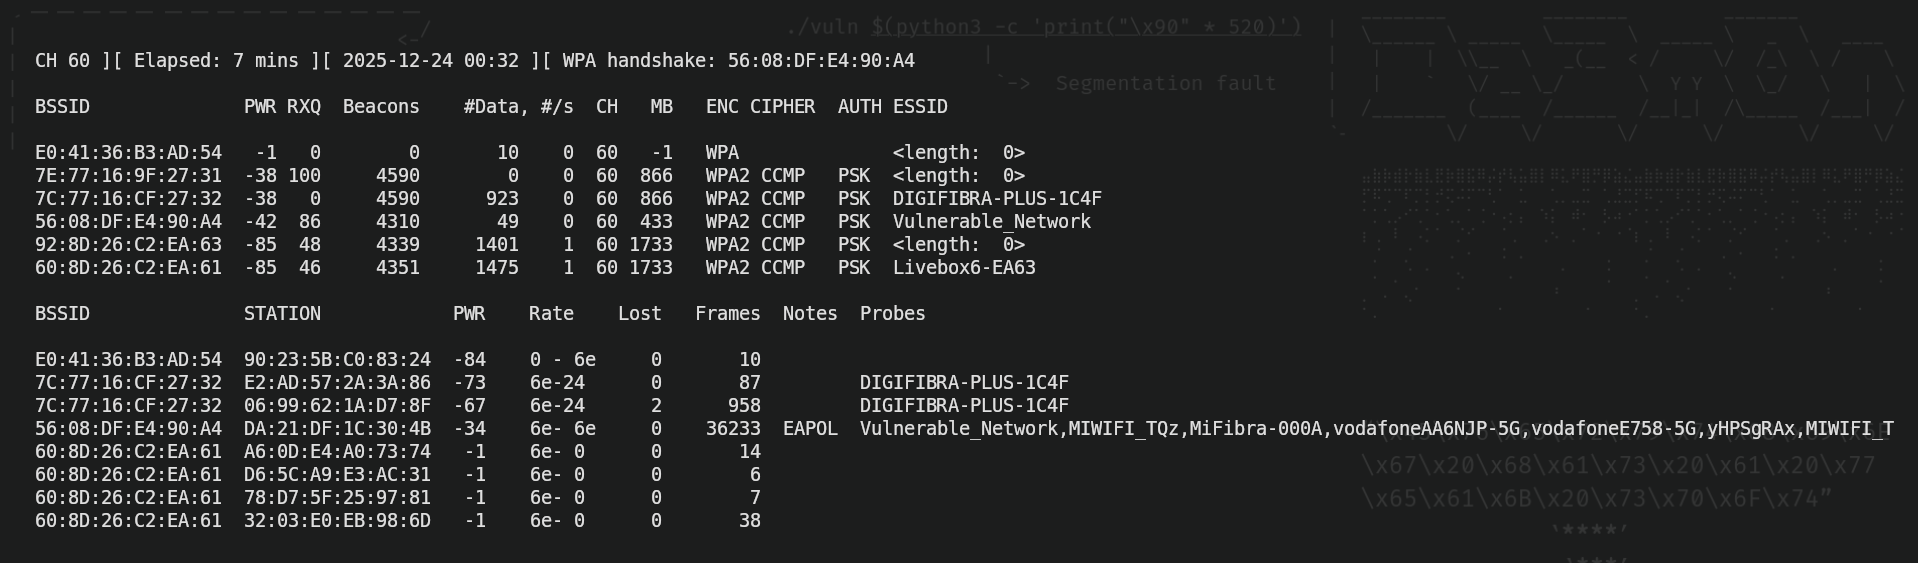Click the Probes column header
The height and width of the screenshot is (563, 1918).
tap(892, 314)
